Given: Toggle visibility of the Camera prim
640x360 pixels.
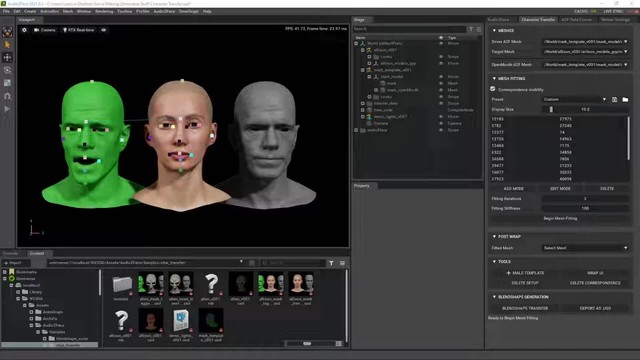Looking at the screenshot, I should pos(441,123).
